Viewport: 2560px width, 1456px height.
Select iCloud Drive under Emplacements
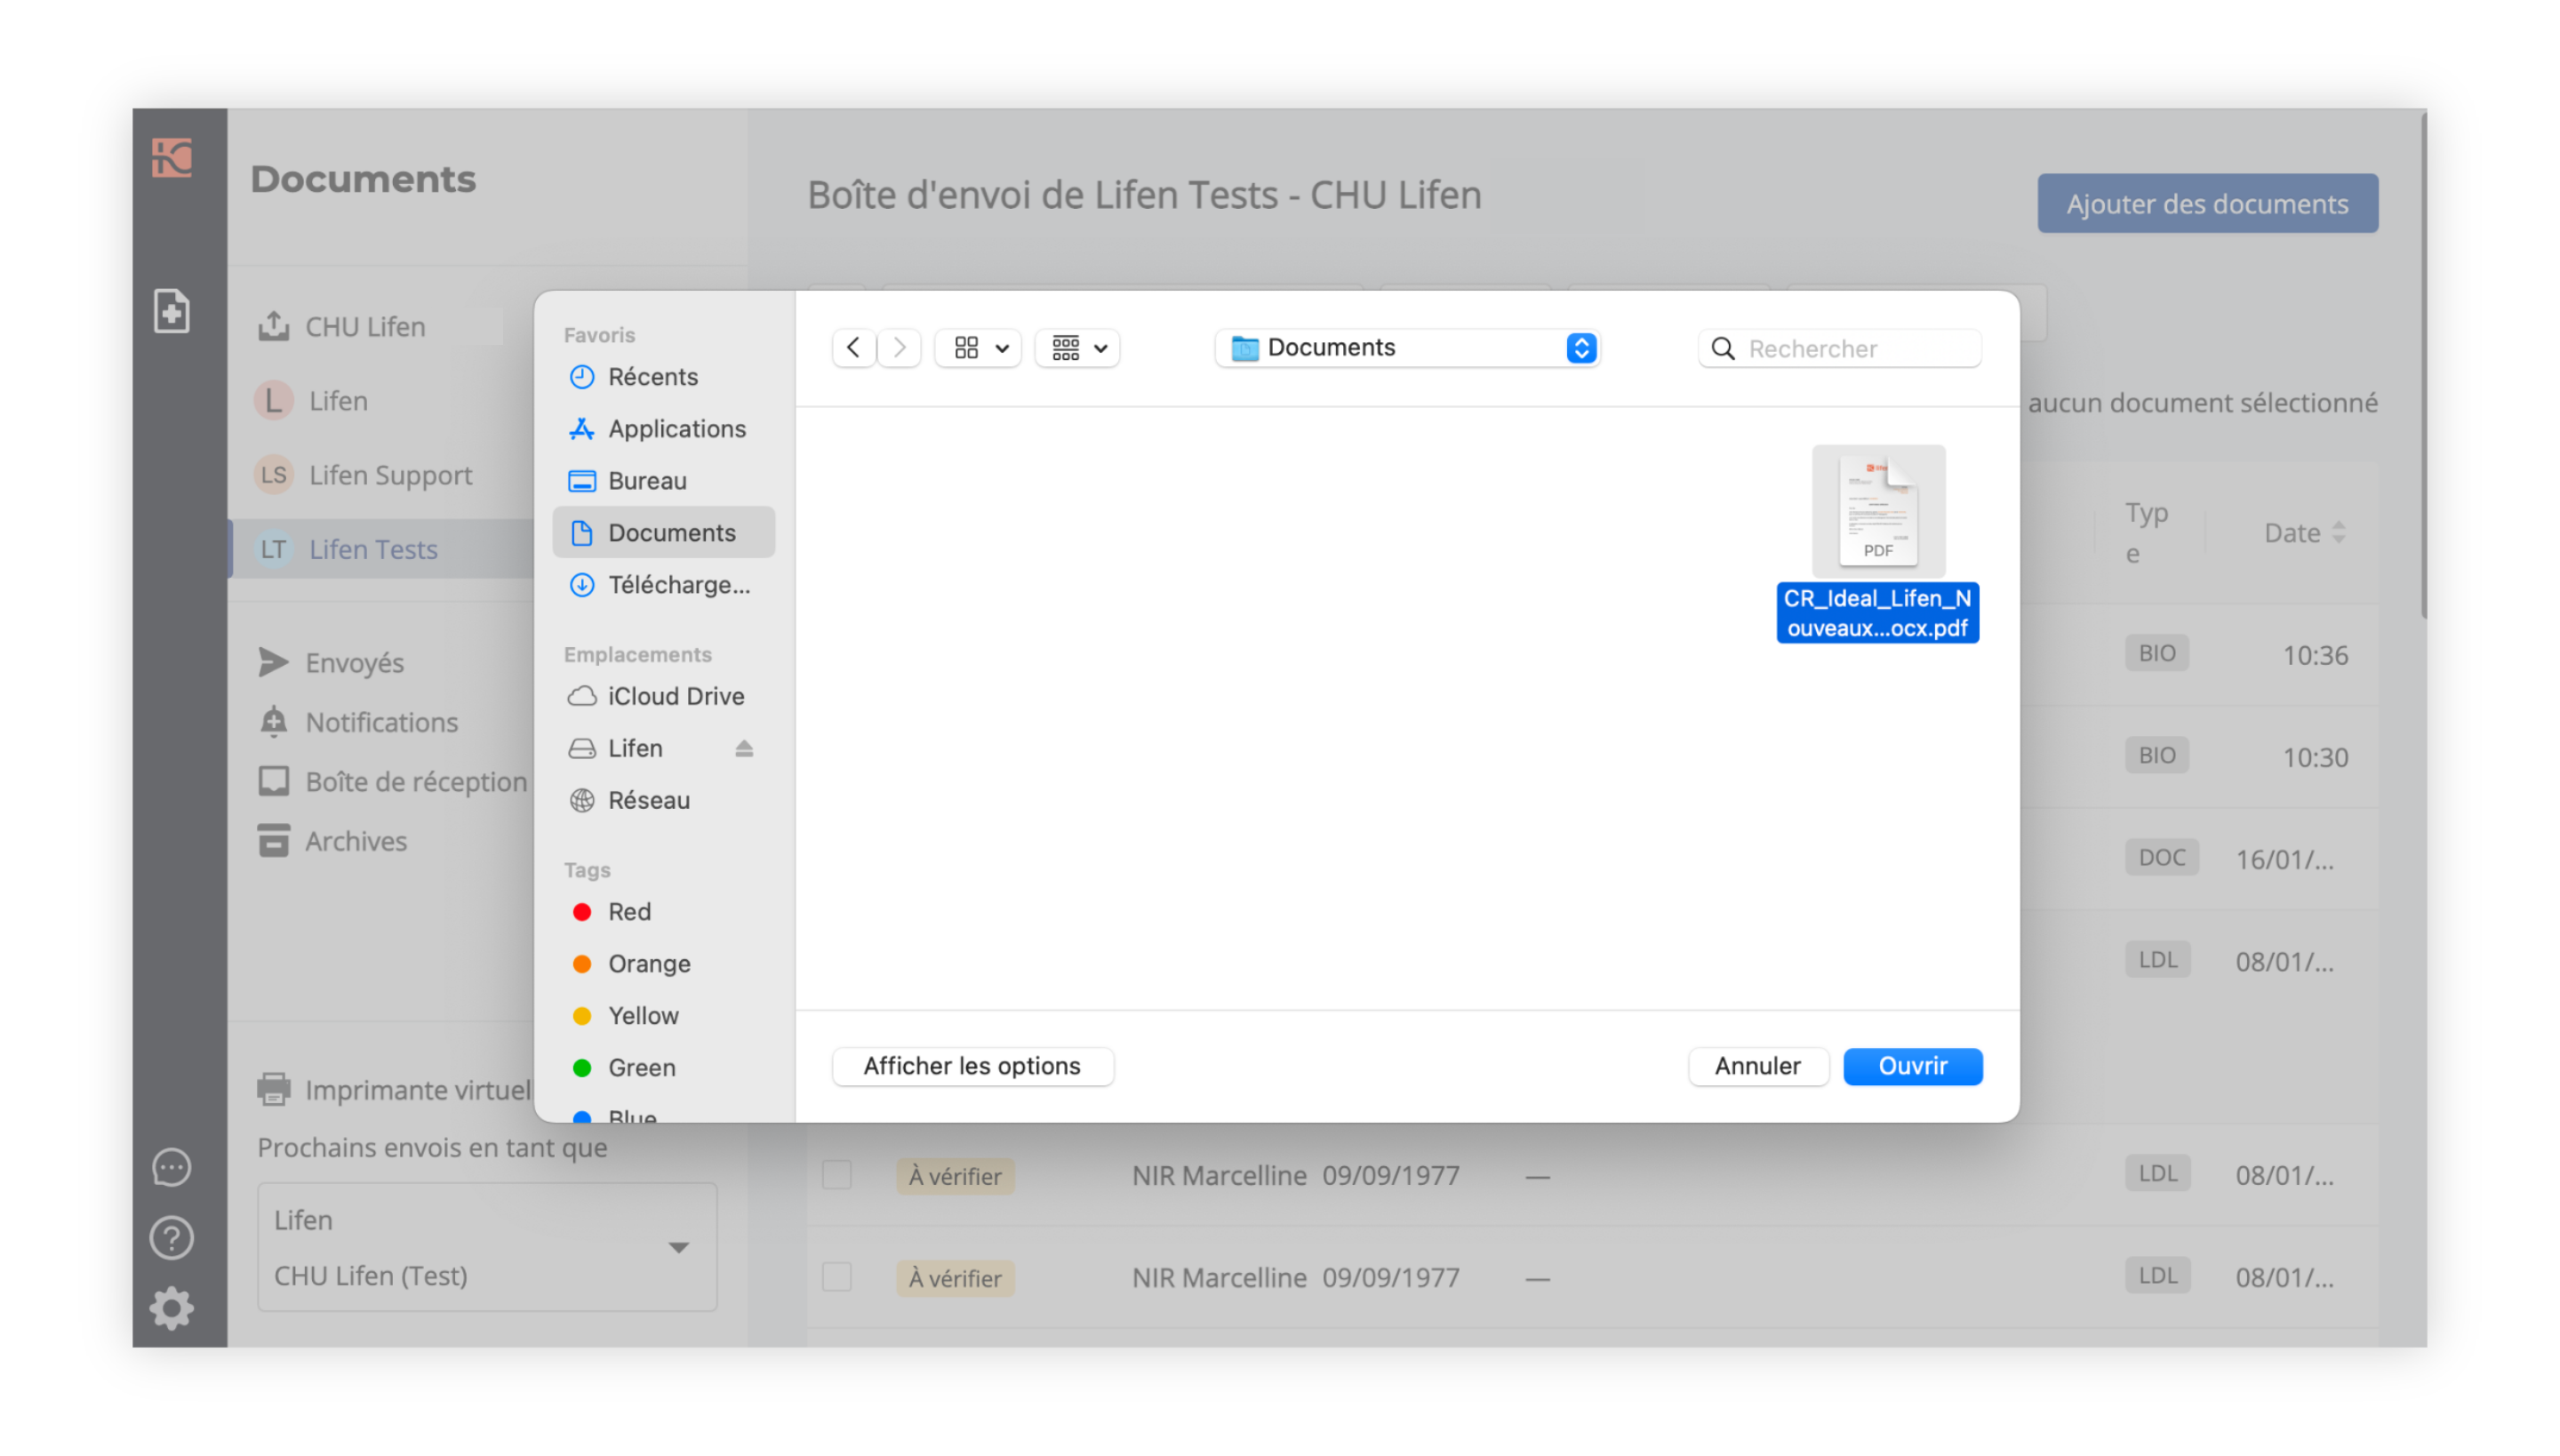(664, 696)
